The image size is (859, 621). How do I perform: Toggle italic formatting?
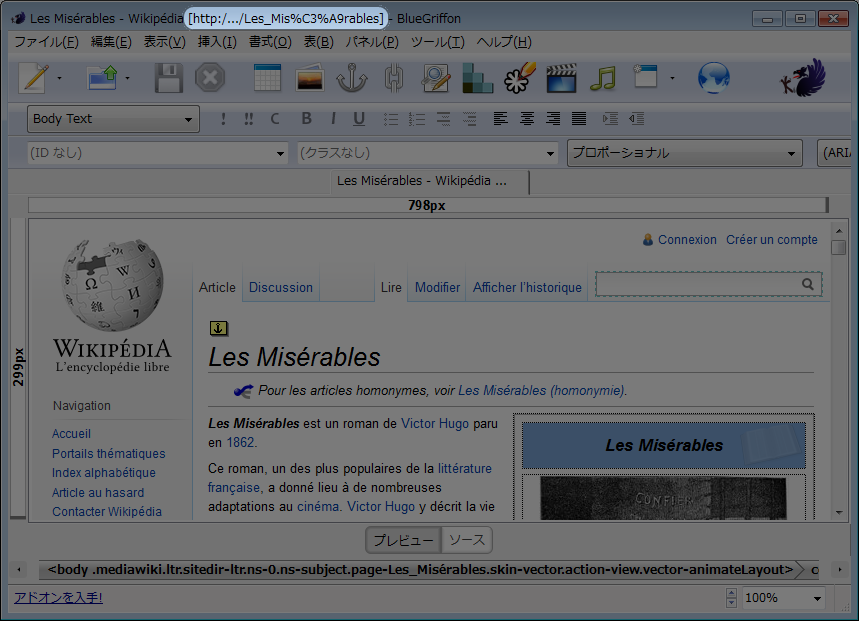click(333, 118)
